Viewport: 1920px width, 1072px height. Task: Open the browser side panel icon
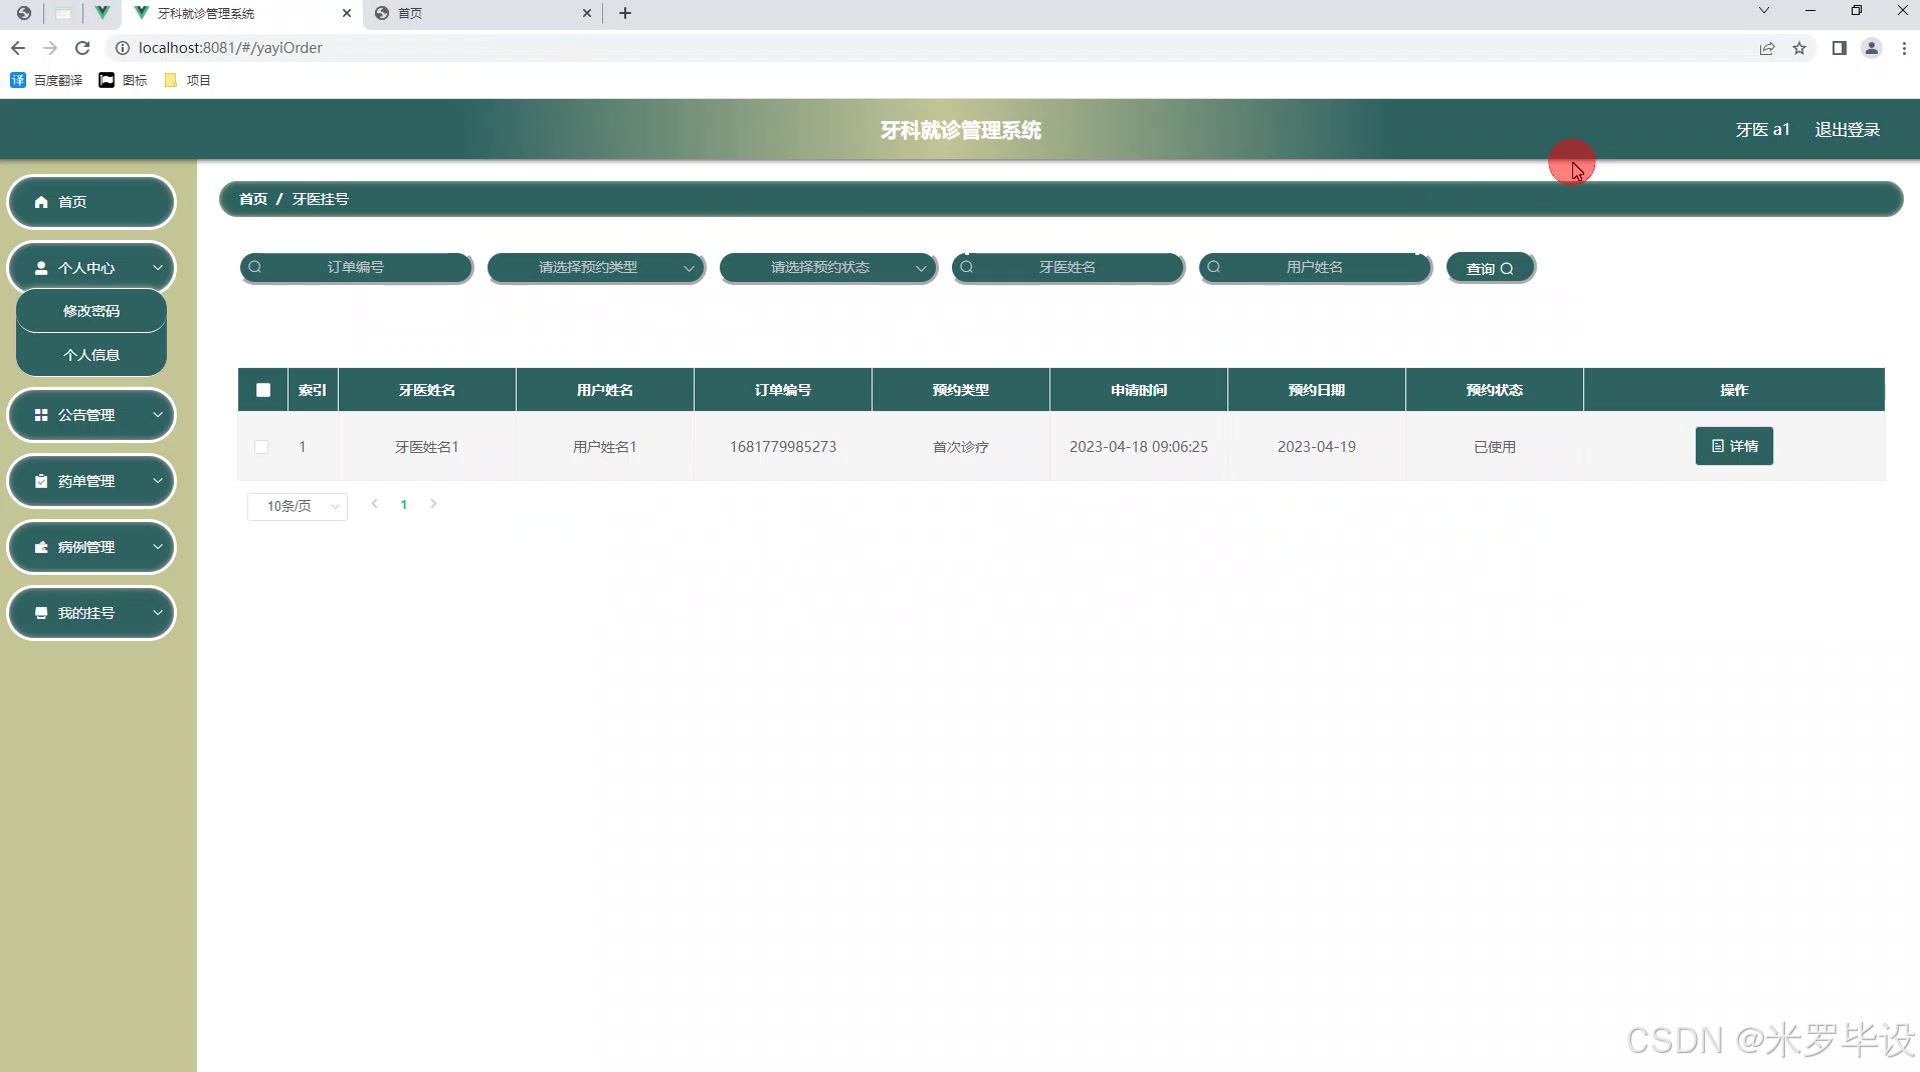1839,48
